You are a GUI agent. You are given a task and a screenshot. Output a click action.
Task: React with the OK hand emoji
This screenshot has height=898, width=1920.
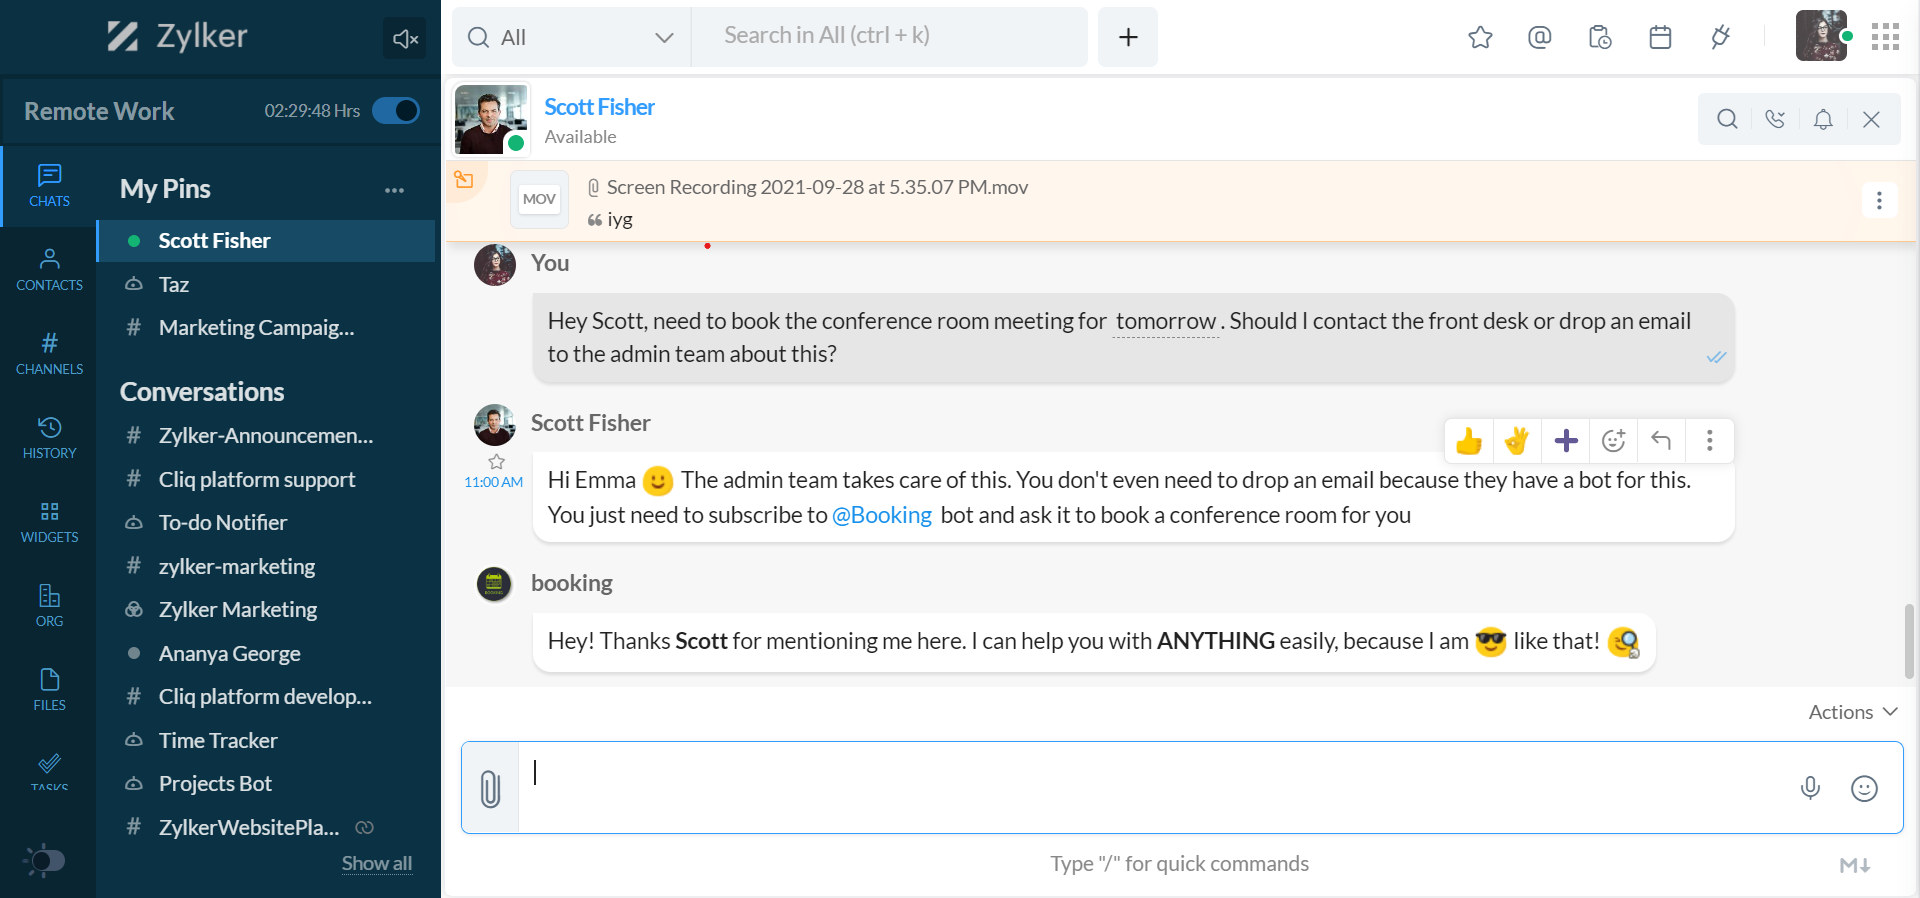1517,441
